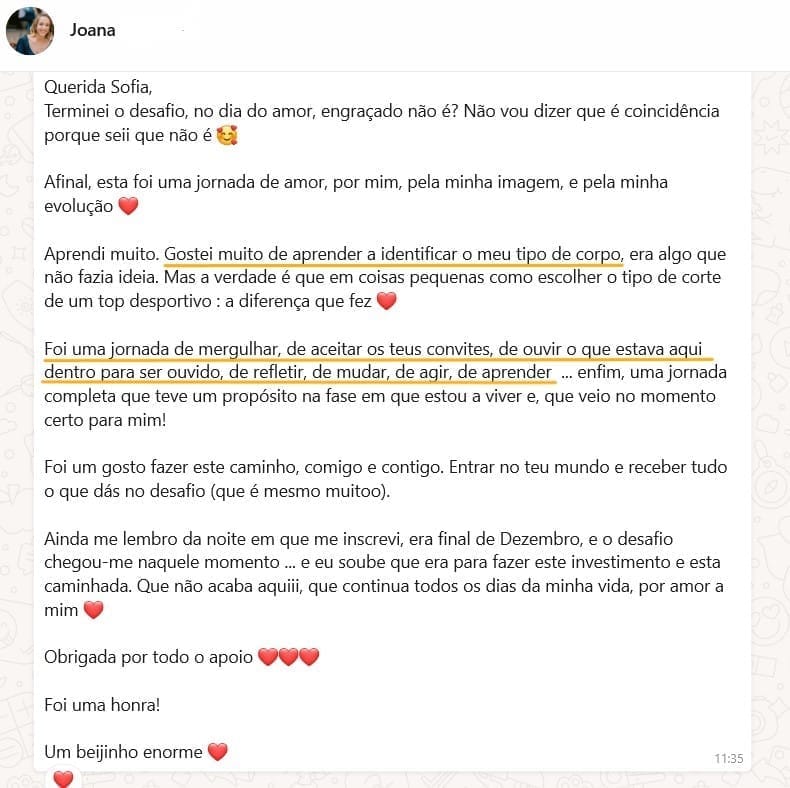This screenshot has height=788, width=790.
Task: Click the middle heart after 'todo o apoio'
Action: tap(288, 657)
